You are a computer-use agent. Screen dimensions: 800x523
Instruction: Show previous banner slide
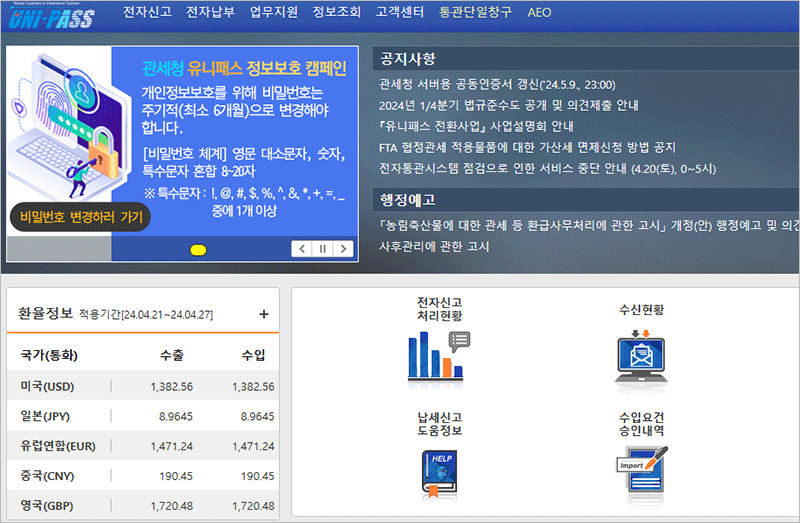pos(302,248)
